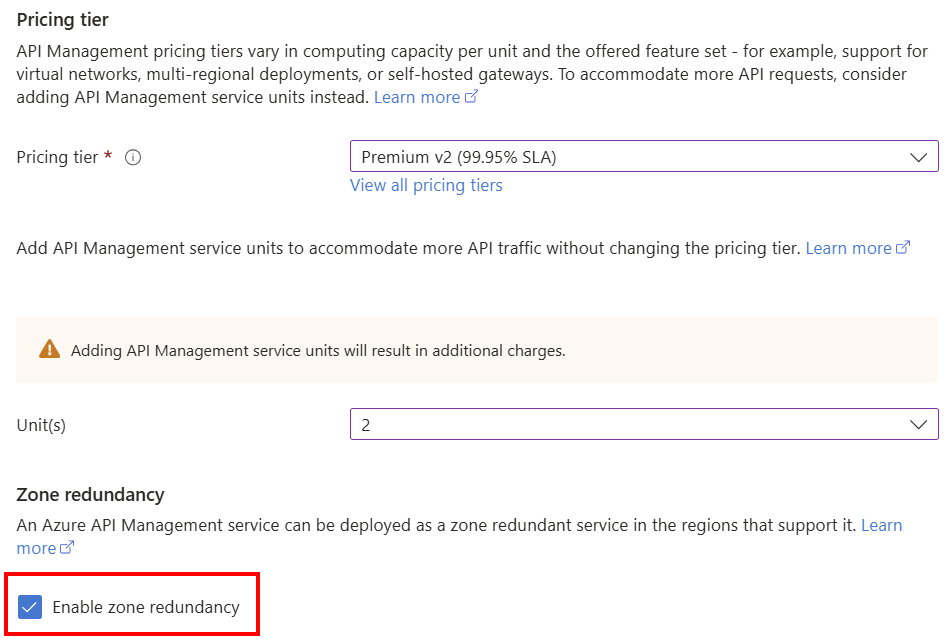Image resolution: width=952 pixels, height=640 pixels.
Task: Open the Premium v2 pricing tier dropdown
Action: [x=644, y=156]
